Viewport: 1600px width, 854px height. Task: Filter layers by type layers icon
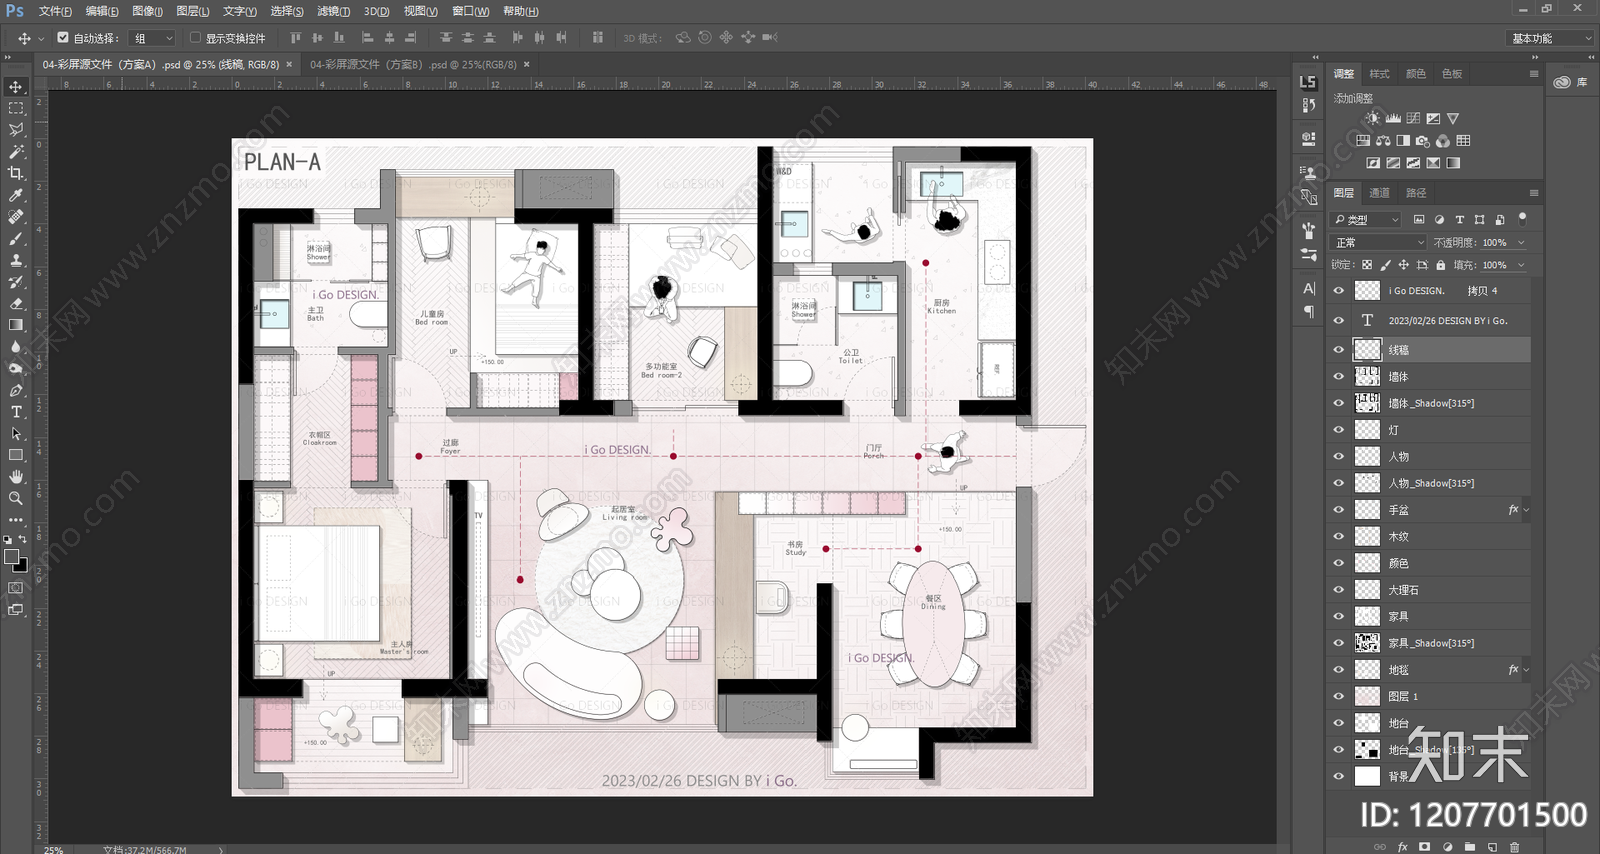point(1459,219)
